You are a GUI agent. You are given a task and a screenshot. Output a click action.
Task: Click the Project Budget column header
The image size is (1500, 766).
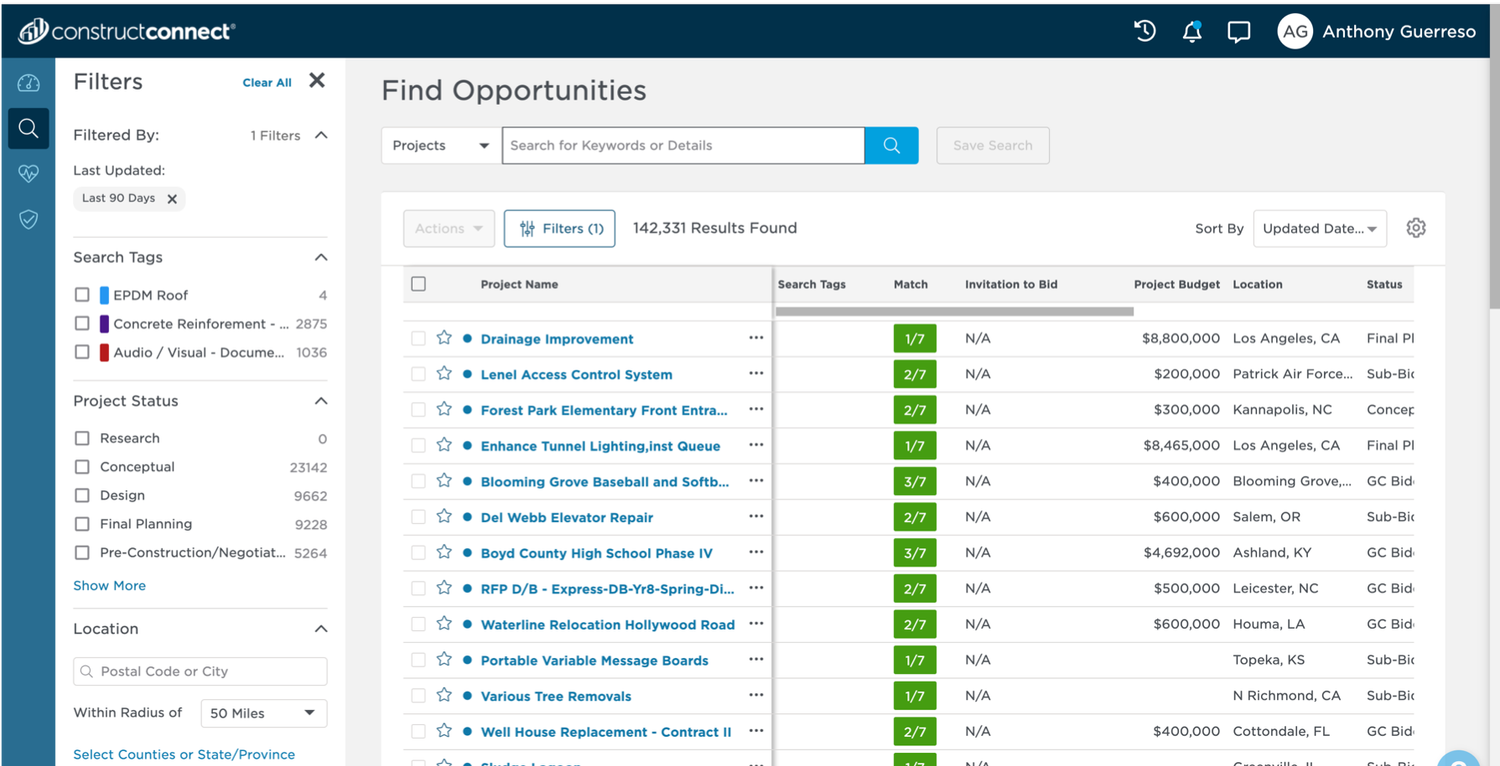1177,284
